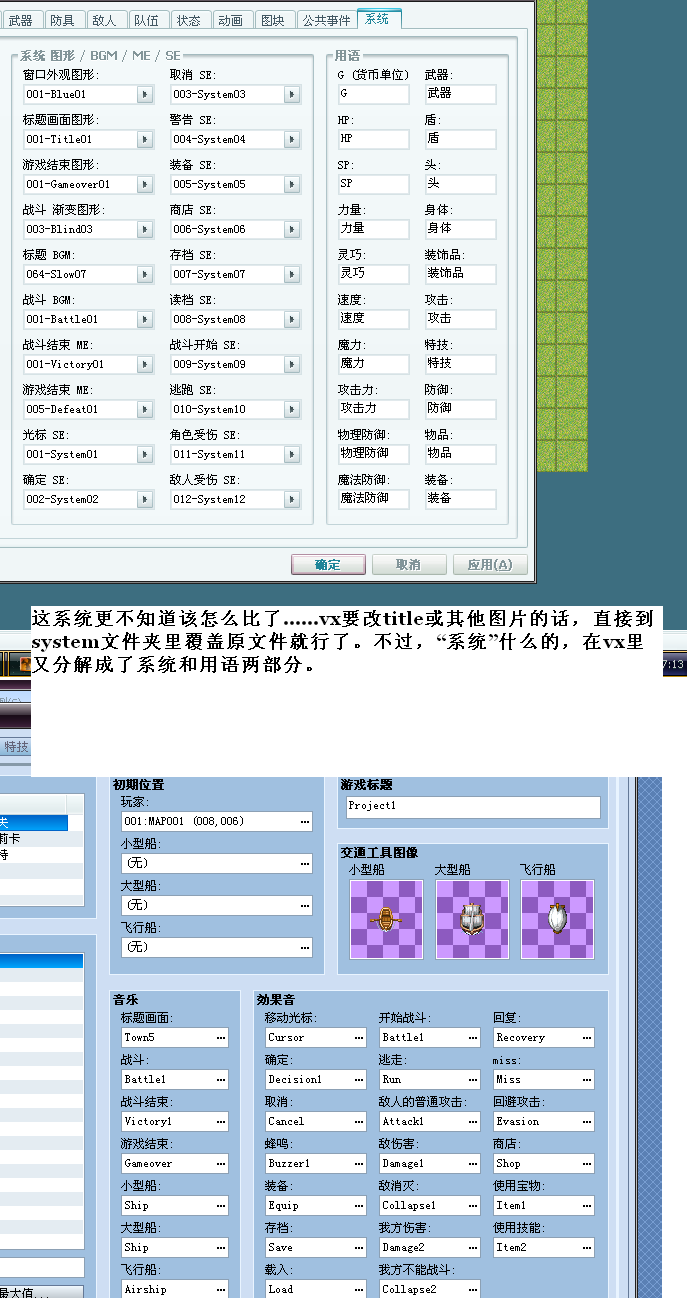Open player start position 001:MAP001 picker
This screenshot has height=1298, width=687.
pos(304,821)
